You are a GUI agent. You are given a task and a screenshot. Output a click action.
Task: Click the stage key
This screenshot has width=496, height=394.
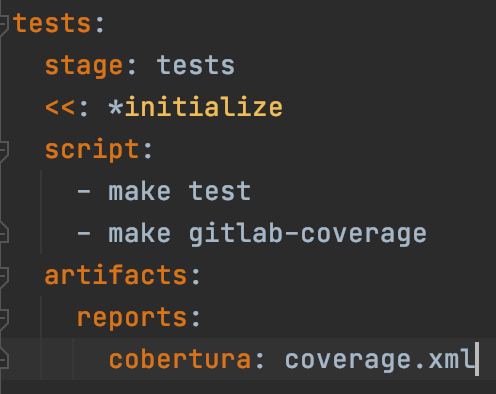(x=84, y=66)
